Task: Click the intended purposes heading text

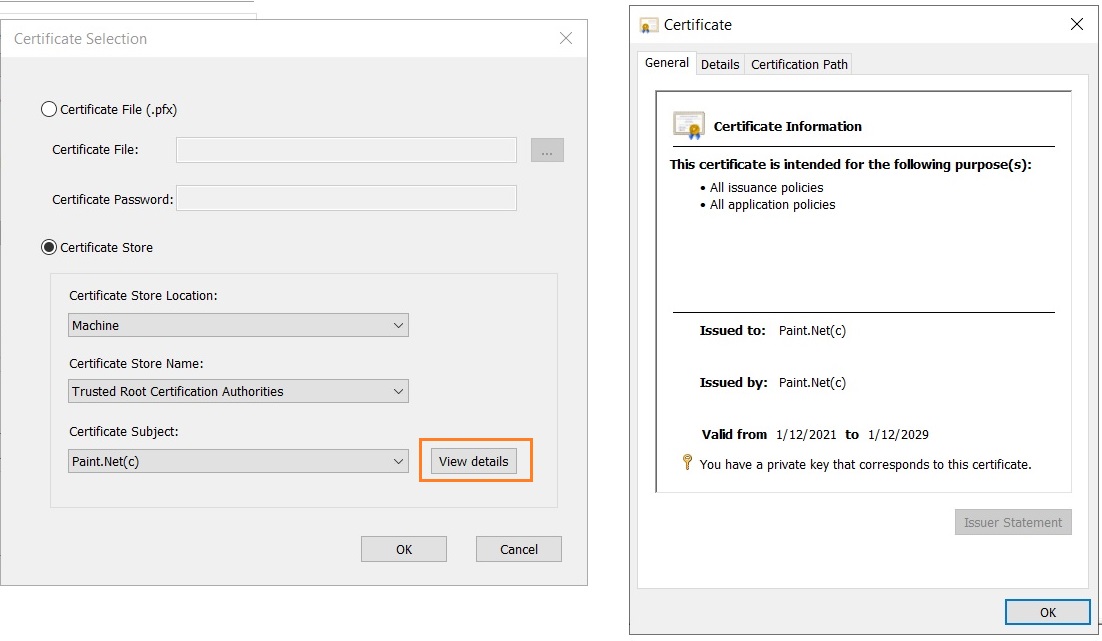Action: click(850, 164)
